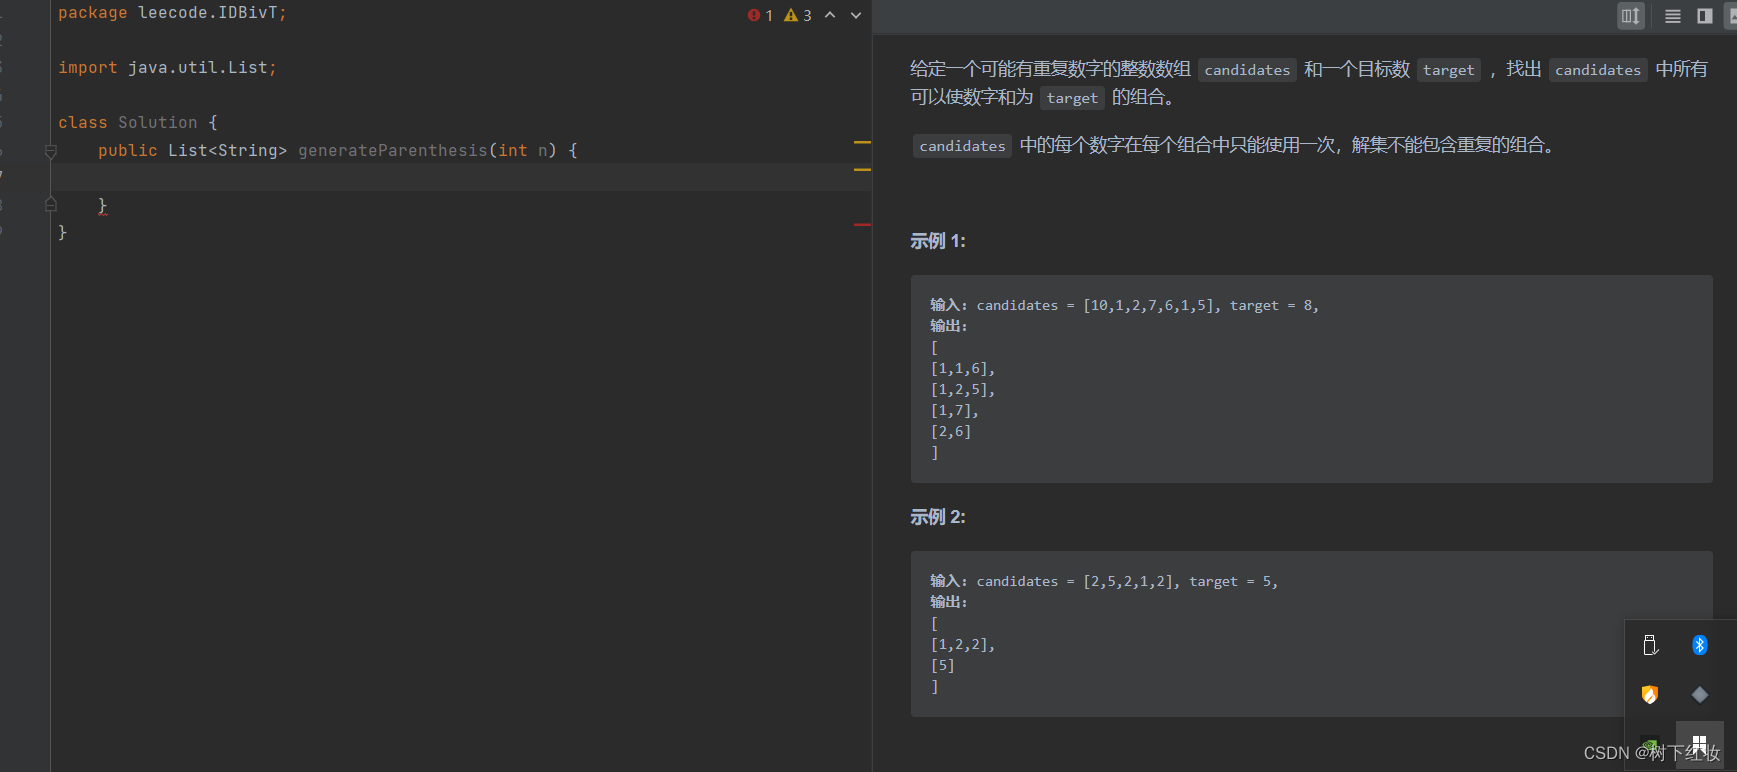The width and height of the screenshot is (1737, 772).
Task: Click the red error stripe marker
Action: (x=862, y=225)
